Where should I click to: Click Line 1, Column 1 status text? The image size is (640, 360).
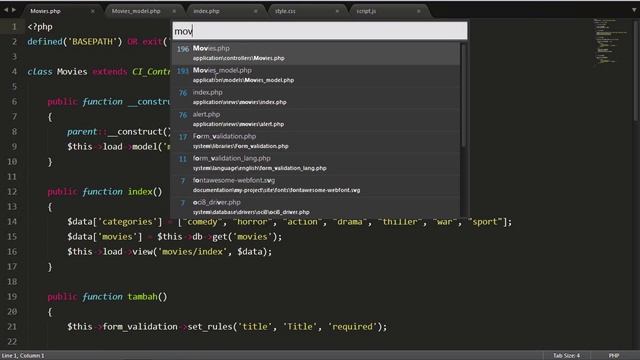(23, 356)
